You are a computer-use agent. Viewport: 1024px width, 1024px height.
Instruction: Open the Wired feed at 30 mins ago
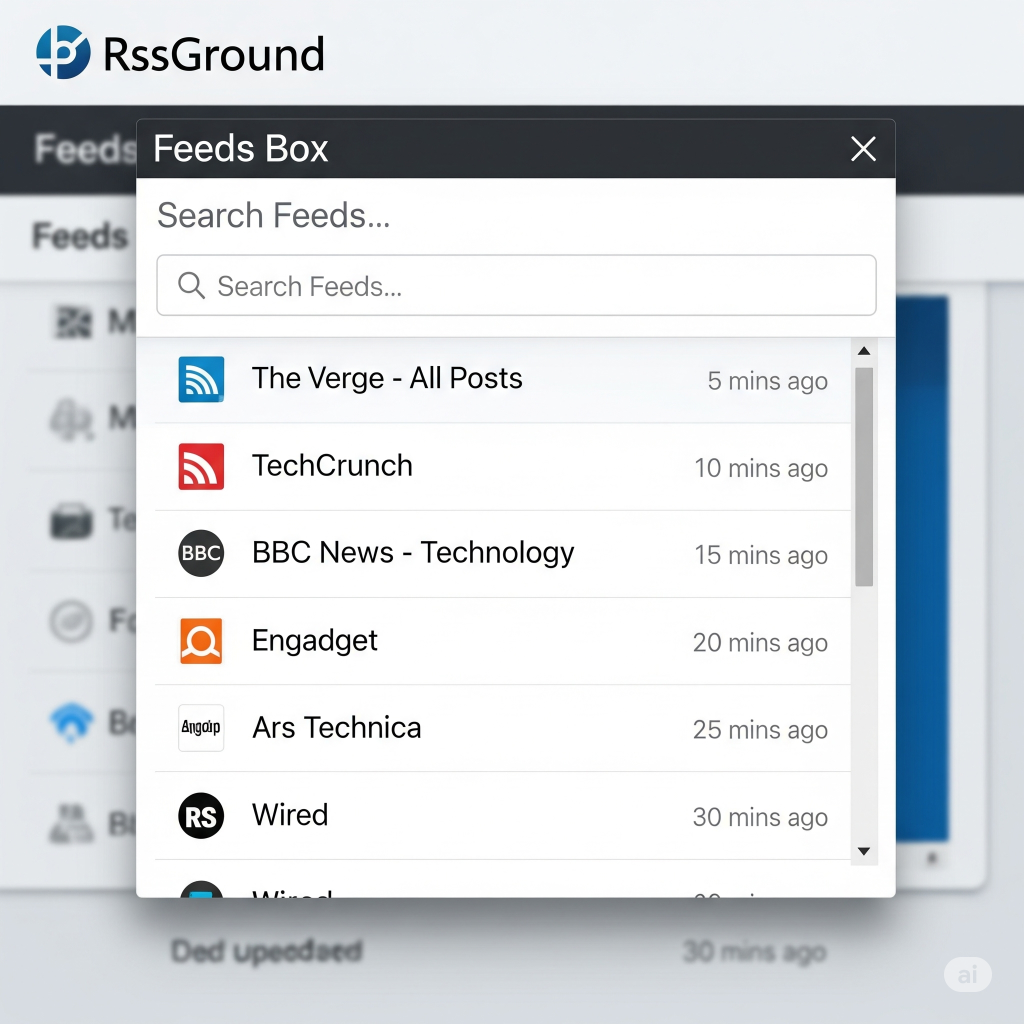pos(503,816)
